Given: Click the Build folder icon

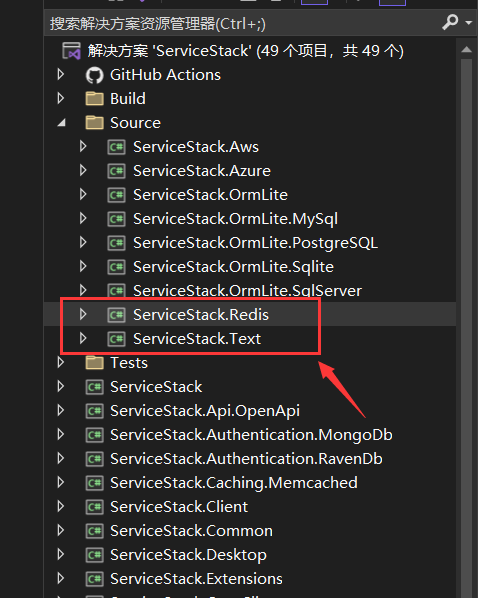Looking at the screenshot, I should tap(94, 98).
